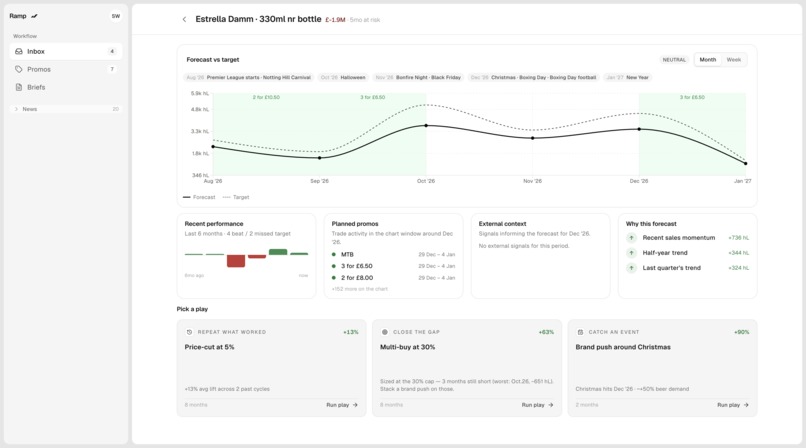The height and width of the screenshot is (448, 806).
Task: Click the New Year event chip
Action: 627,78
